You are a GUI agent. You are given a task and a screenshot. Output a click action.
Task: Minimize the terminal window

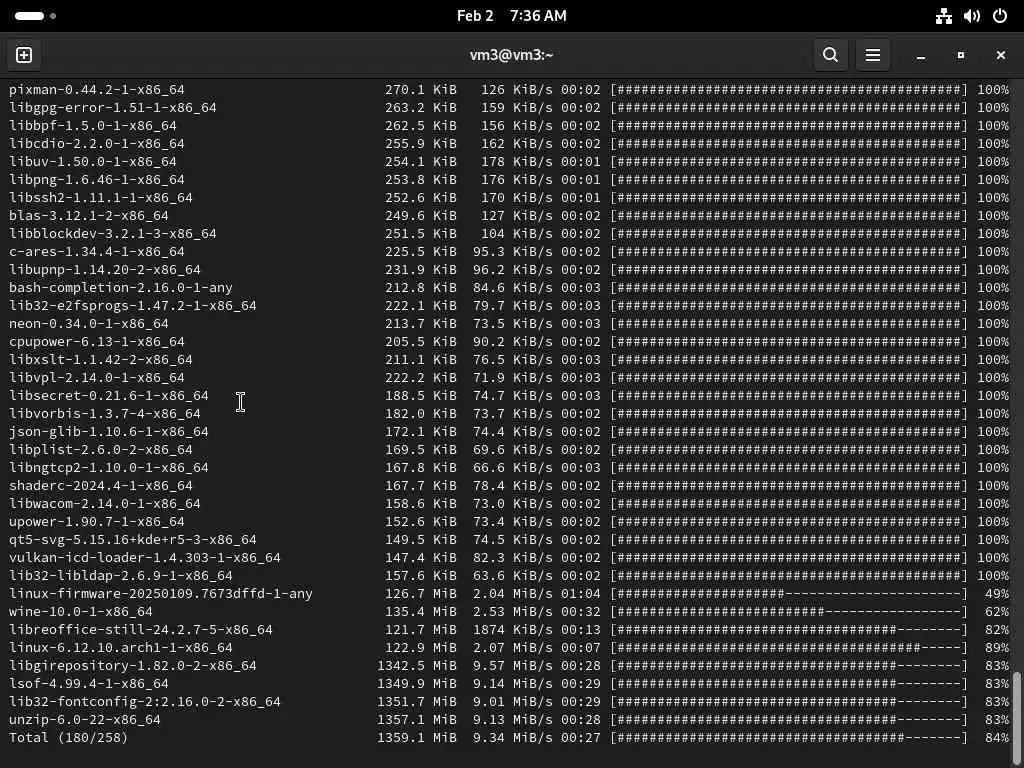pyautogui.click(x=921, y=56)
